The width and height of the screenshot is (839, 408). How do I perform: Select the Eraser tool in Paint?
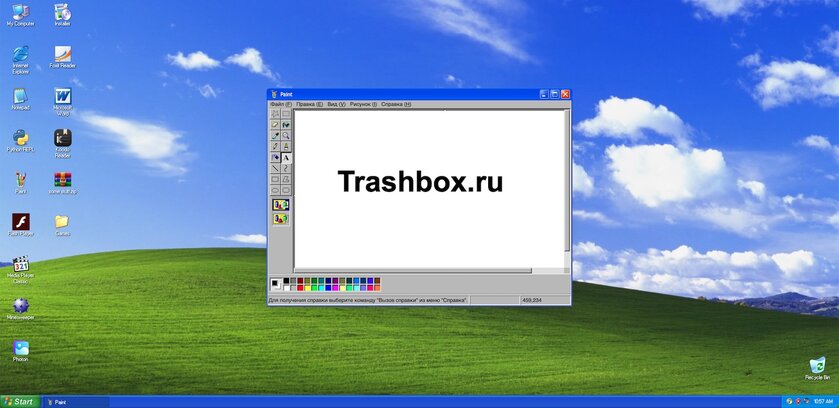point(275,125)
